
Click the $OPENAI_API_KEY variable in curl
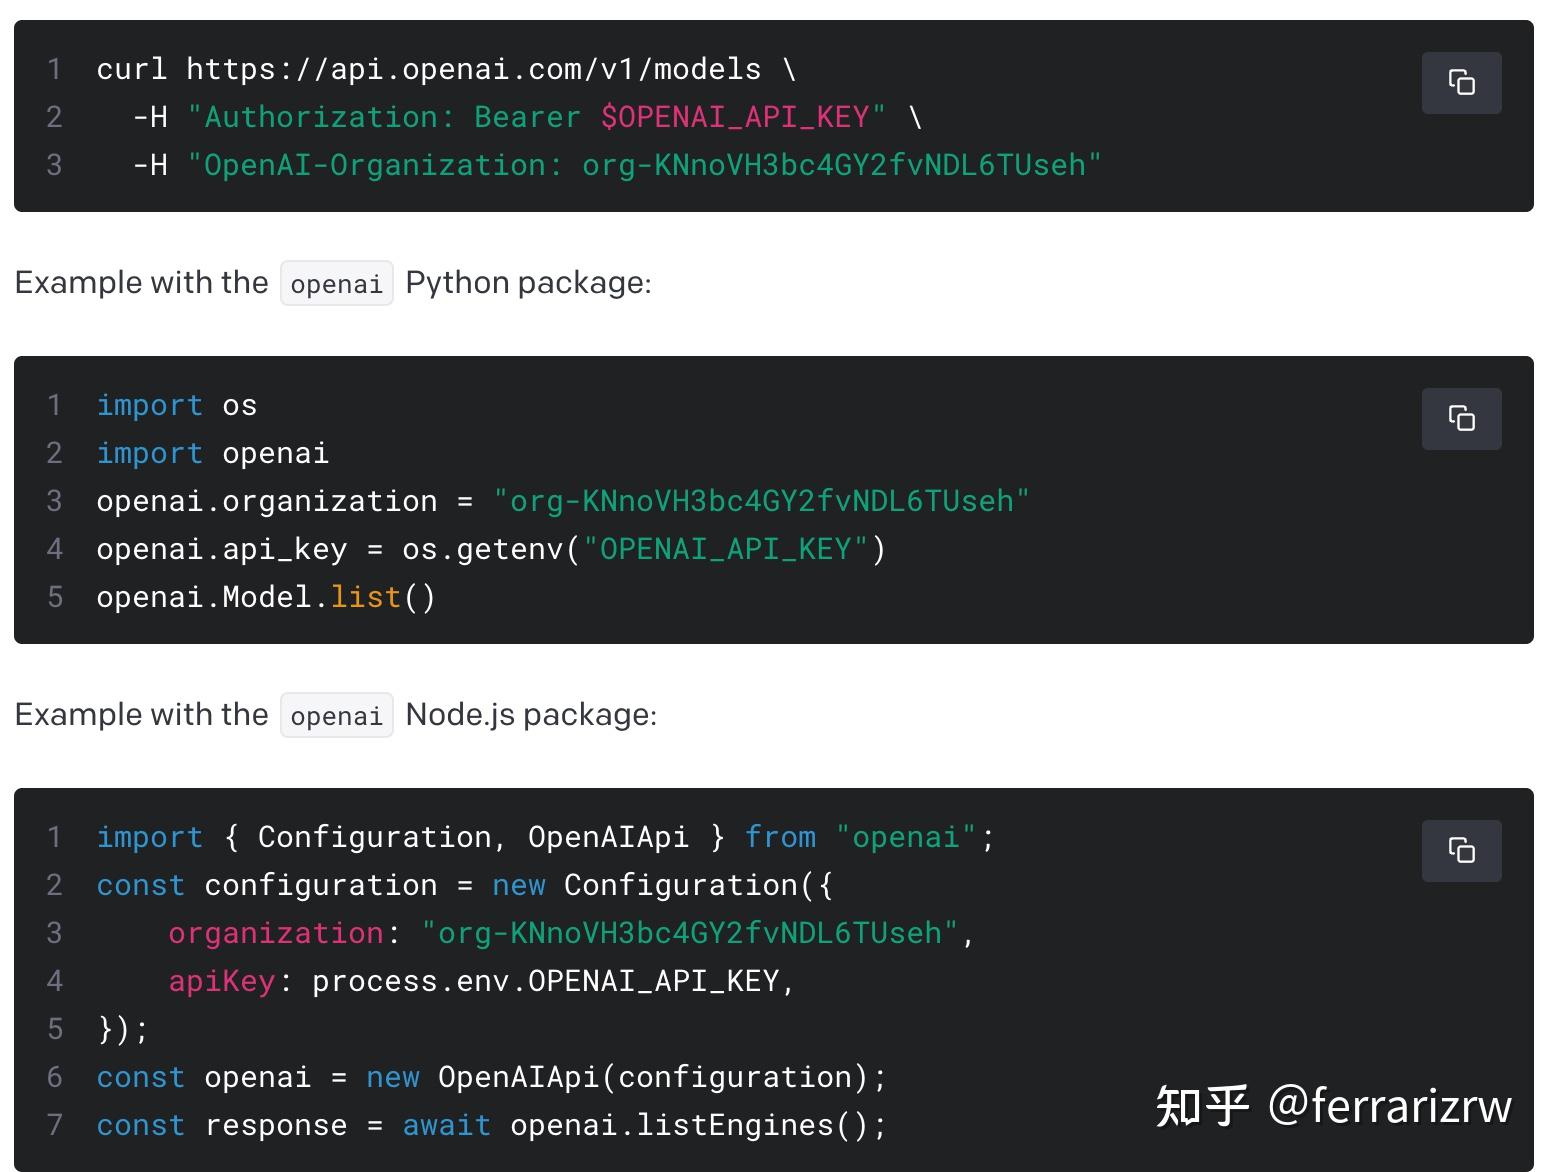tap(734, 117)
